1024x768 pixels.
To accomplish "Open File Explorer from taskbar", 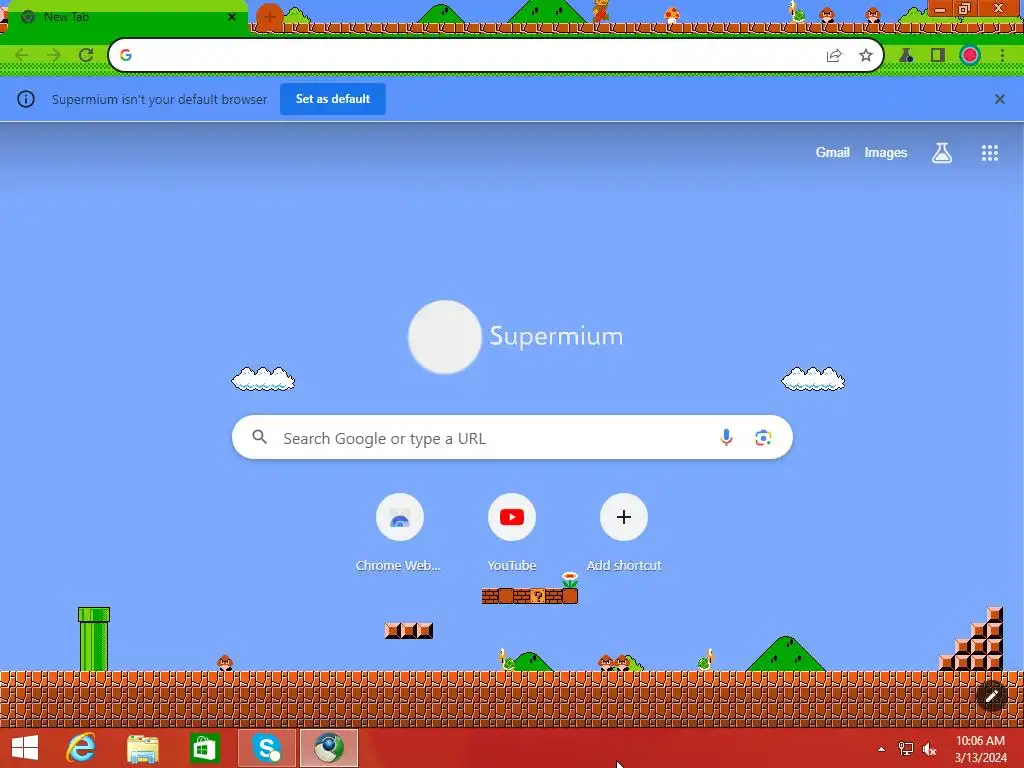I will pyautogui.click(x=142, y=748).
